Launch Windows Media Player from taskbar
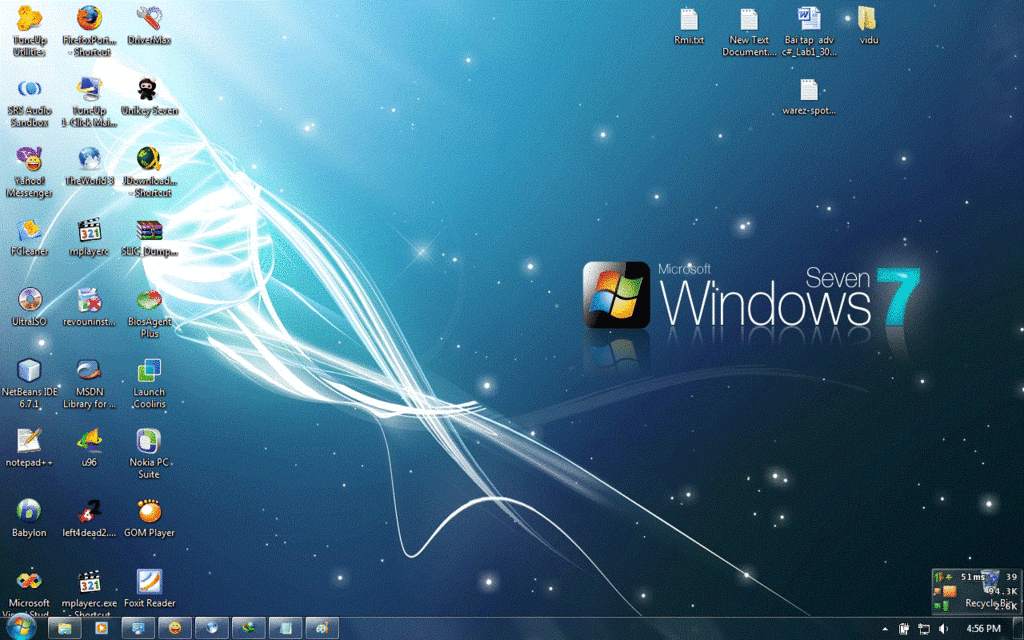The width and height of the screenshot is (1024, 640). point(101,628)
